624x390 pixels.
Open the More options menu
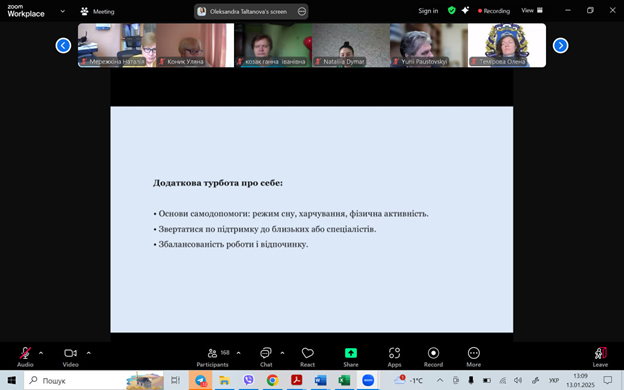pyautogui.click(x=474, y=357)
